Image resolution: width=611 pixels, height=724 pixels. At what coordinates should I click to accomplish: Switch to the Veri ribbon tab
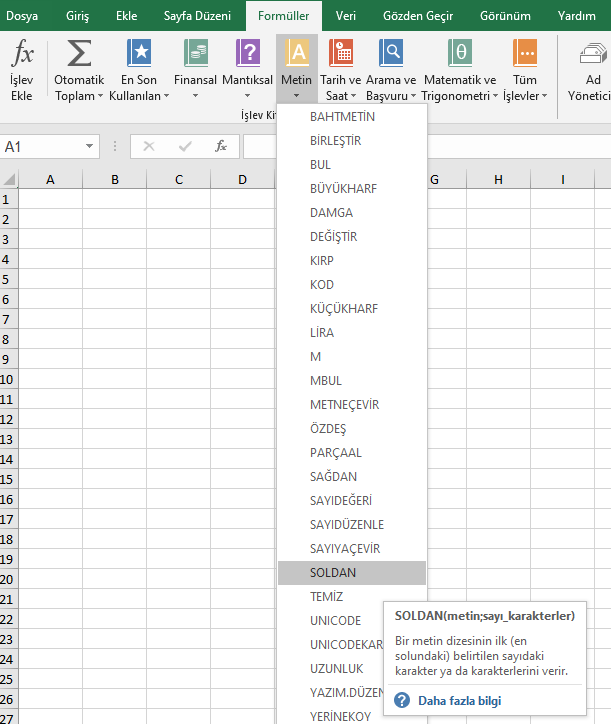click(x=346, y=16)
